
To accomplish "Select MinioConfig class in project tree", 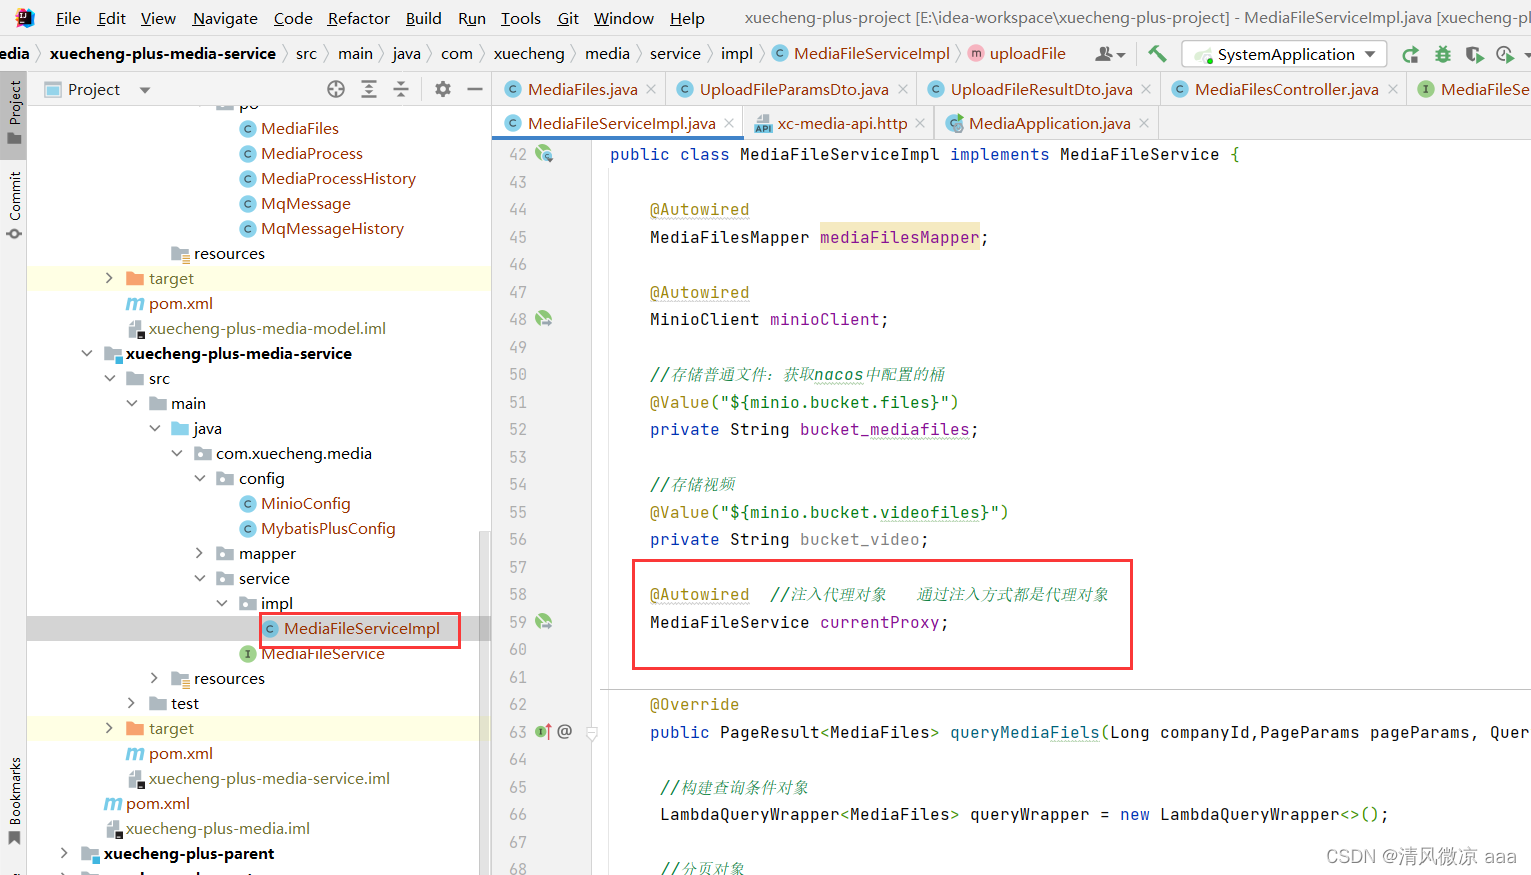I will 305,503.
